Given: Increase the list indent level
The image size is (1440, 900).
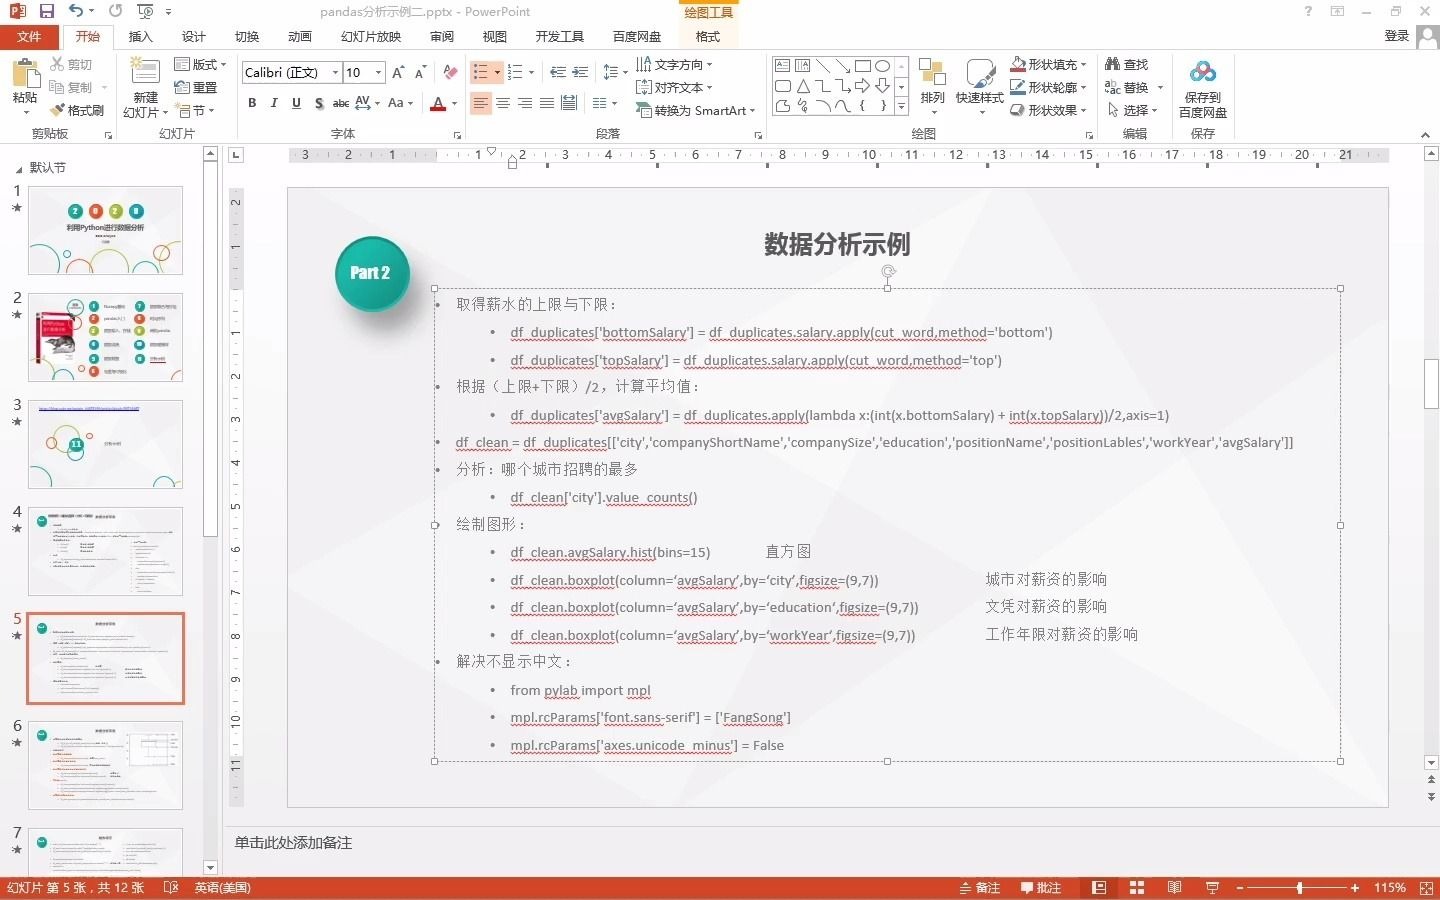Looking at the screenshot, I should point(581,72).
